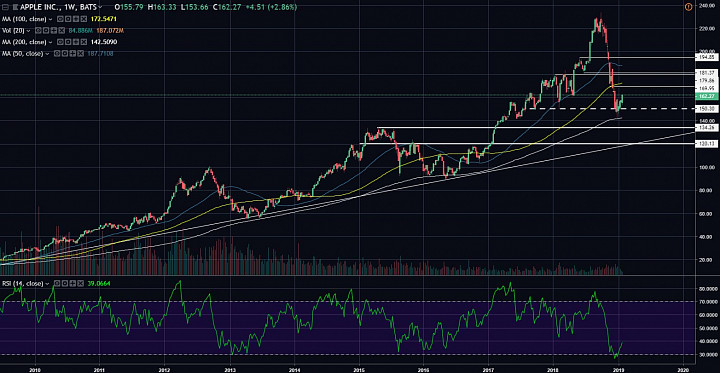The width and height of the screenshot is (720, 373).
Task: Open settings for RSI (14, close) indicator
Action: [65, 283]
